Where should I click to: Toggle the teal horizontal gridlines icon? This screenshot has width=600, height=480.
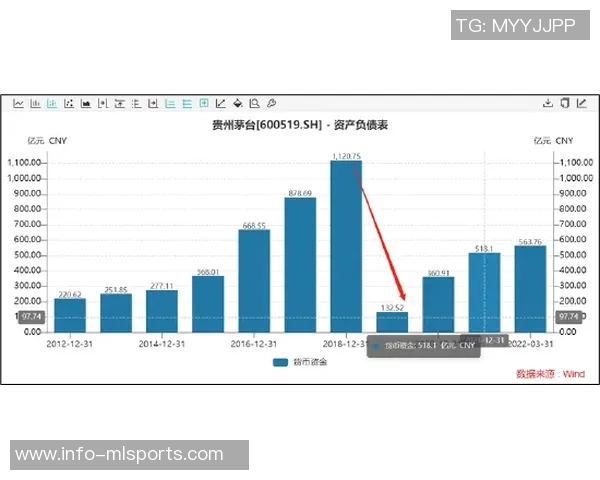pos(187,103)
